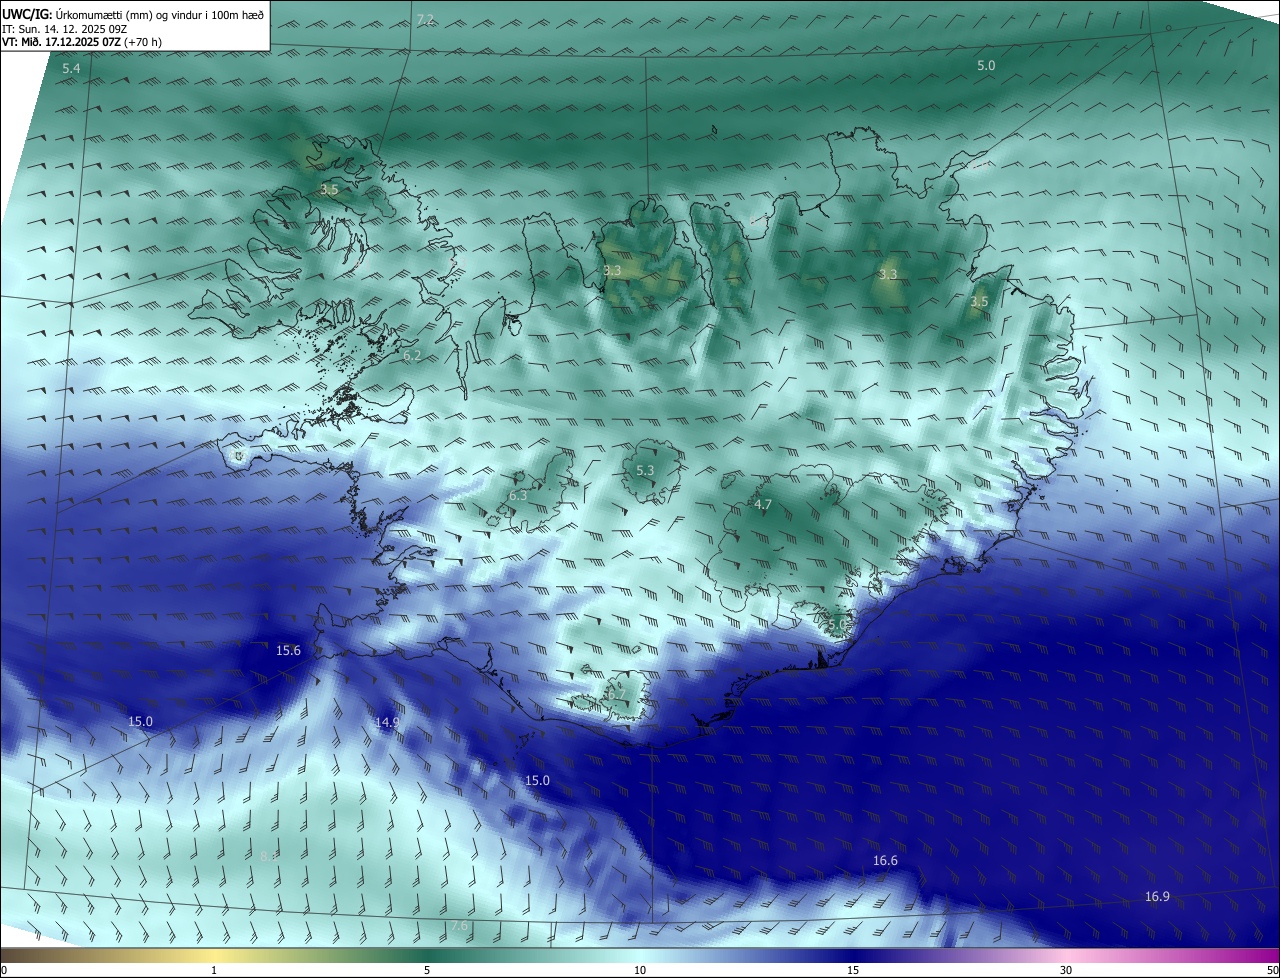Screen dimensions: 1280x978
Task: Click the 5.4 value label on the map
Action: (x=71, y=69)
